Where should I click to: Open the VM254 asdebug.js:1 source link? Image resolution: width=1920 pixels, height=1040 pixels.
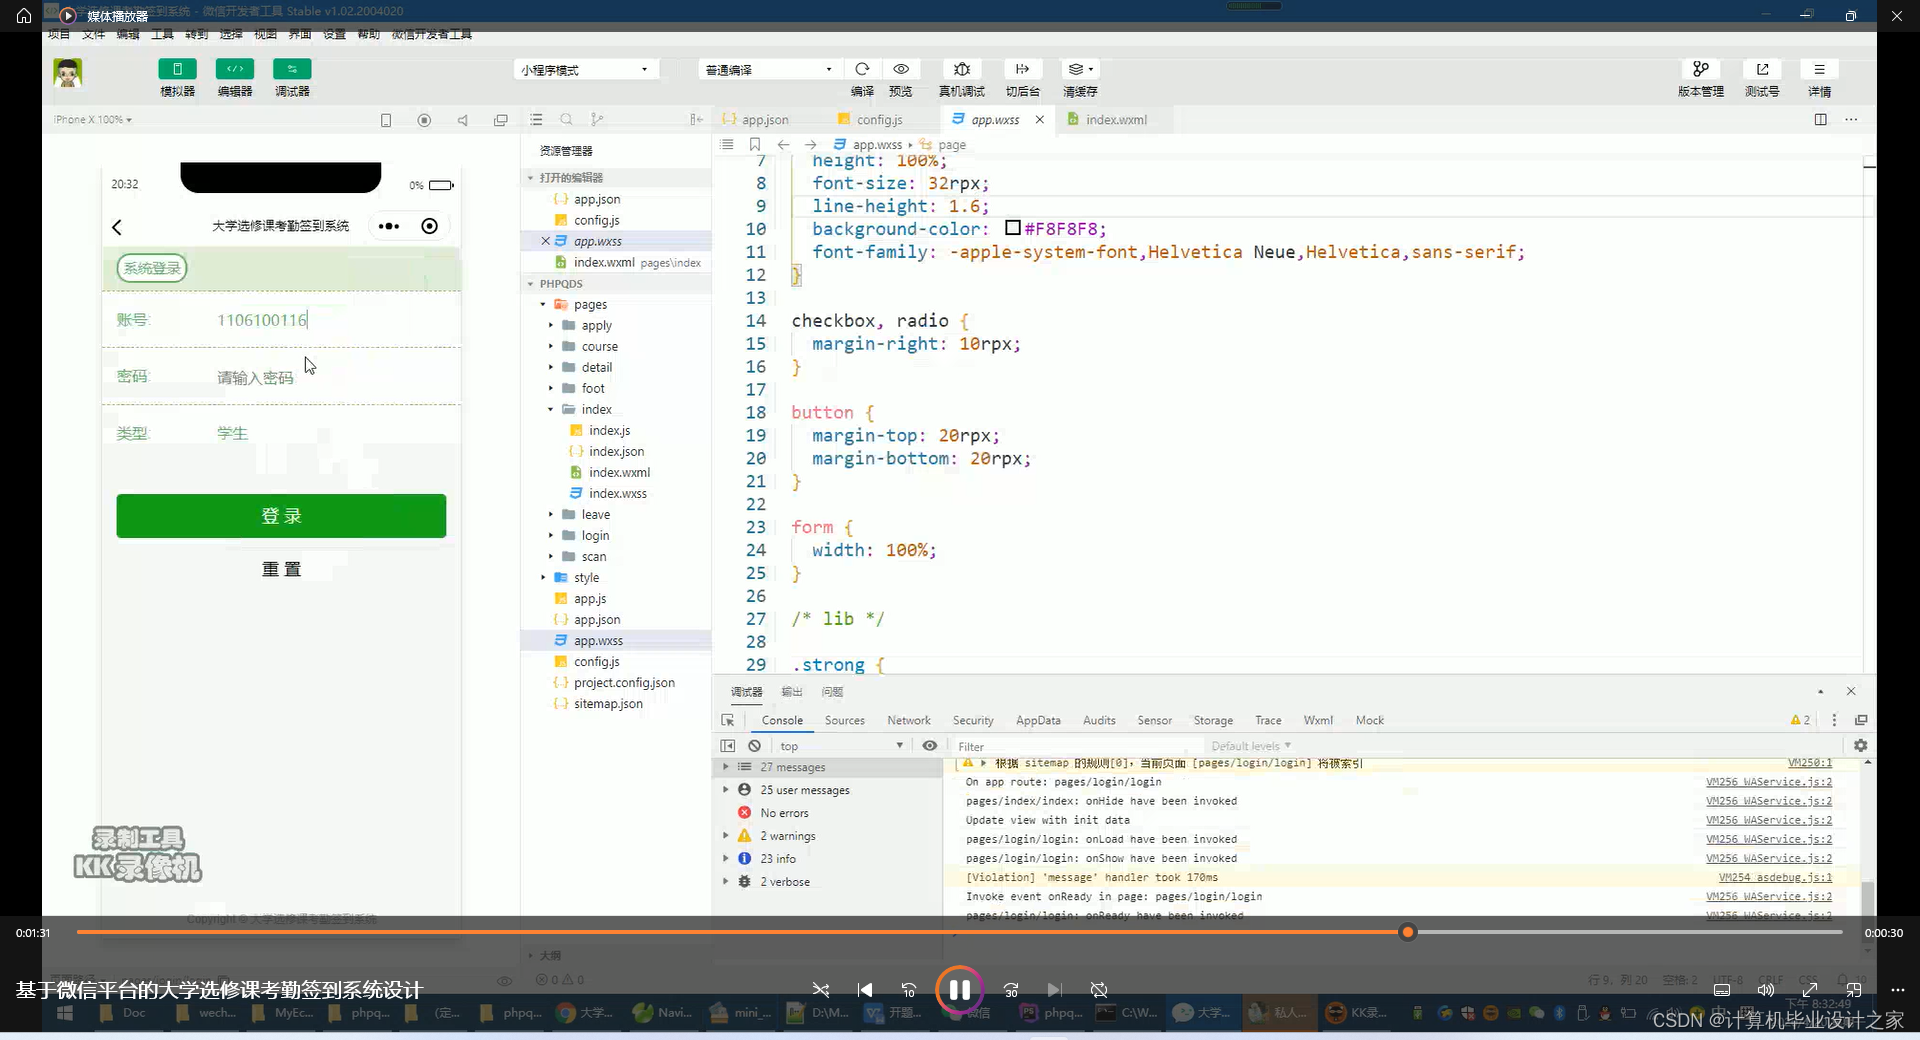1775,877
